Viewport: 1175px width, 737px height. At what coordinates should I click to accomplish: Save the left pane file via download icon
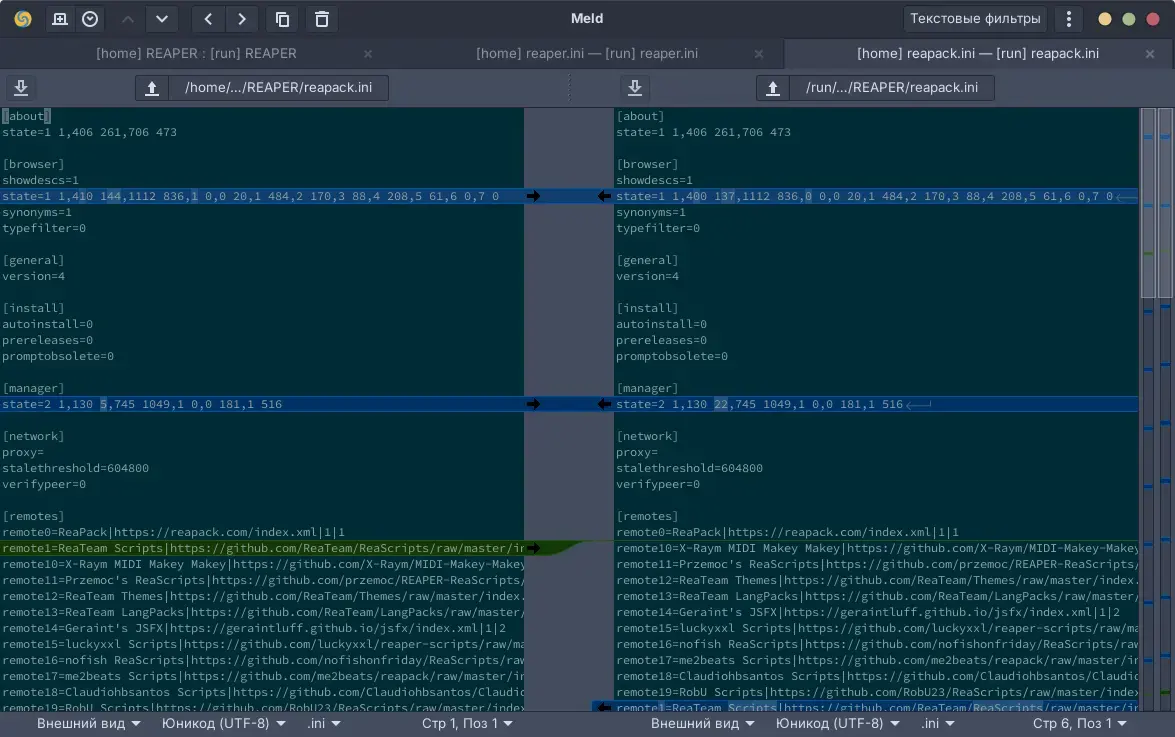coord(21,88)
